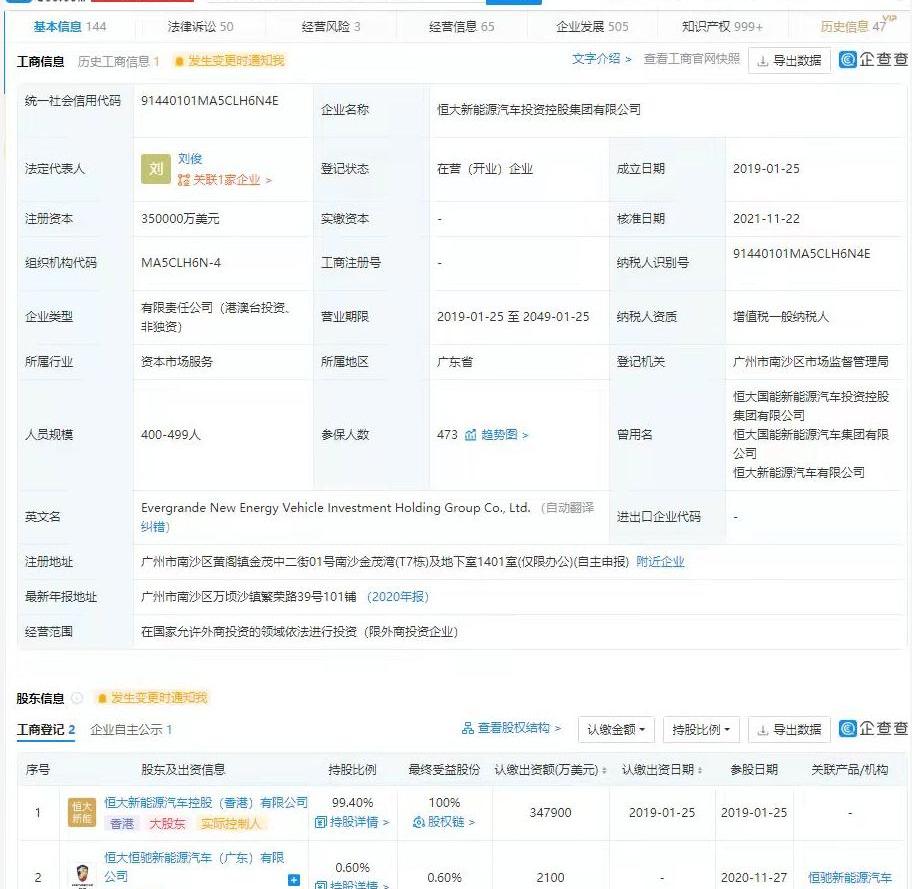Click company name 恒大新能源汽车投资控股集团有限公司
Screen dimensions: 912x889
coord(539,109)
